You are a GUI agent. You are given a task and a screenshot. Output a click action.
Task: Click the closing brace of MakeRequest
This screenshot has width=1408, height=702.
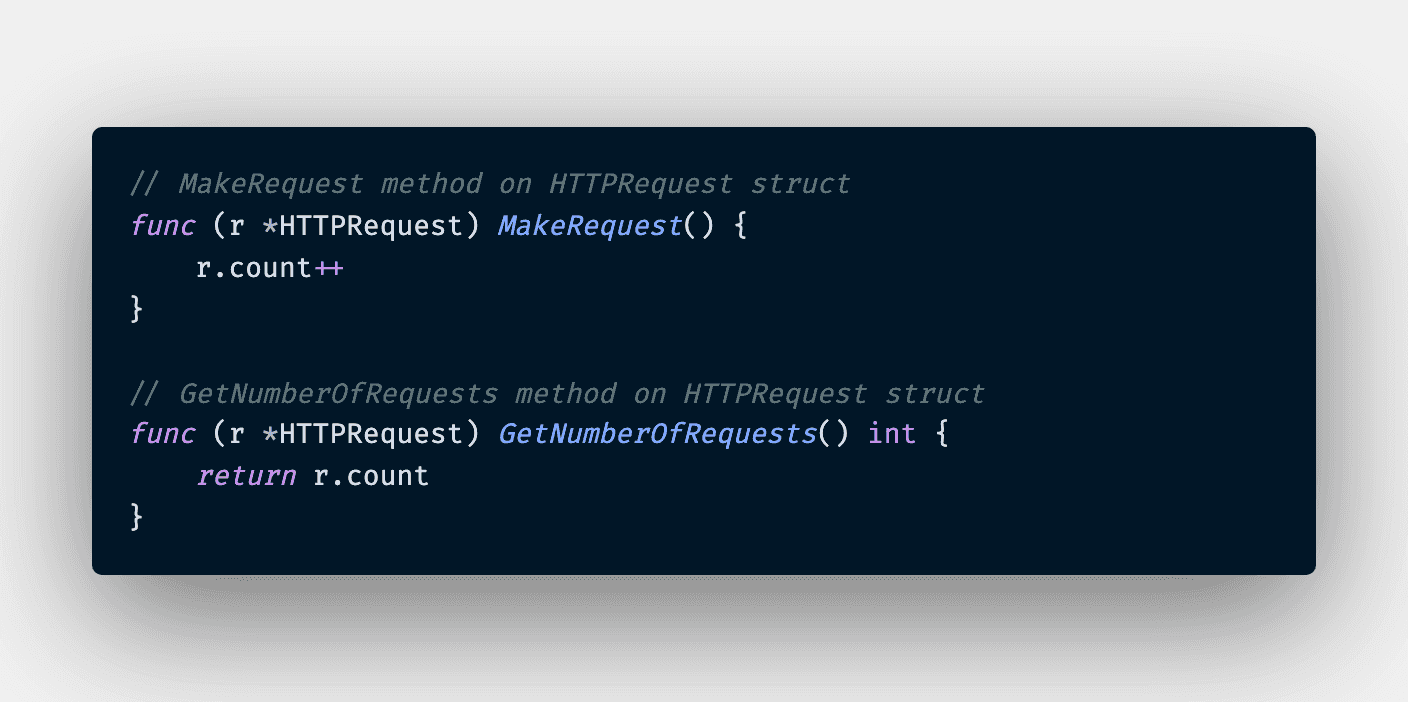pos(137,310)
